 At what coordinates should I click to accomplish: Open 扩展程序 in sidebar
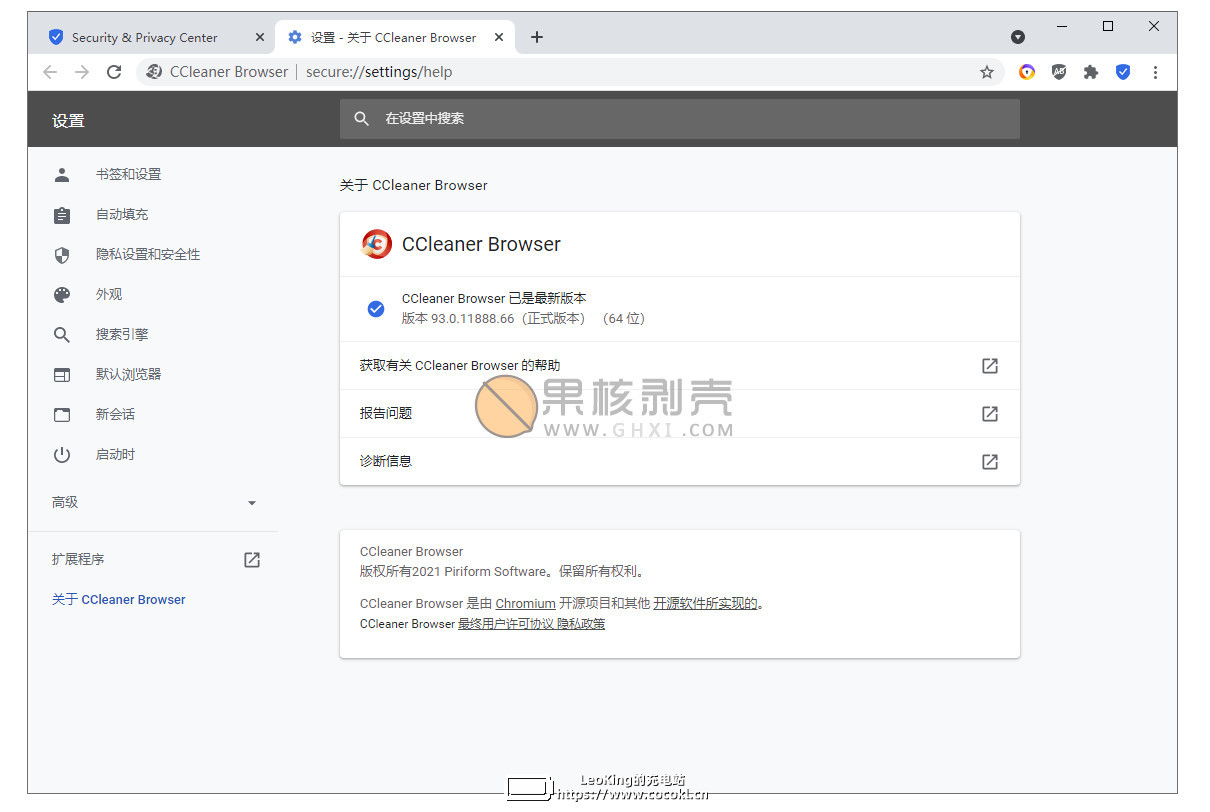(x=78, y=559)
